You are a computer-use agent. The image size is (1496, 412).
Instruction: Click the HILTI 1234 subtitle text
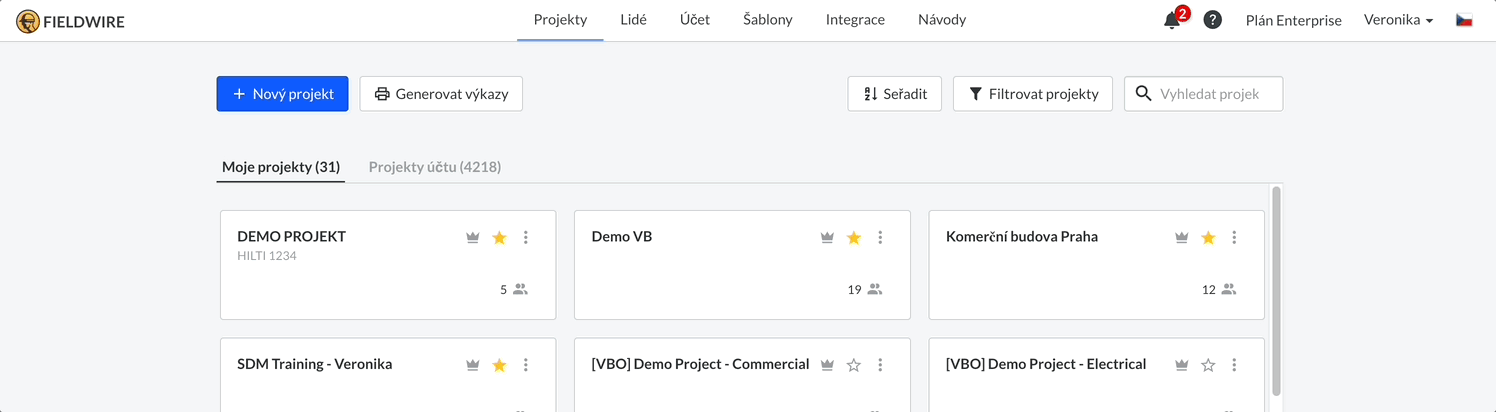click(267, 256)
